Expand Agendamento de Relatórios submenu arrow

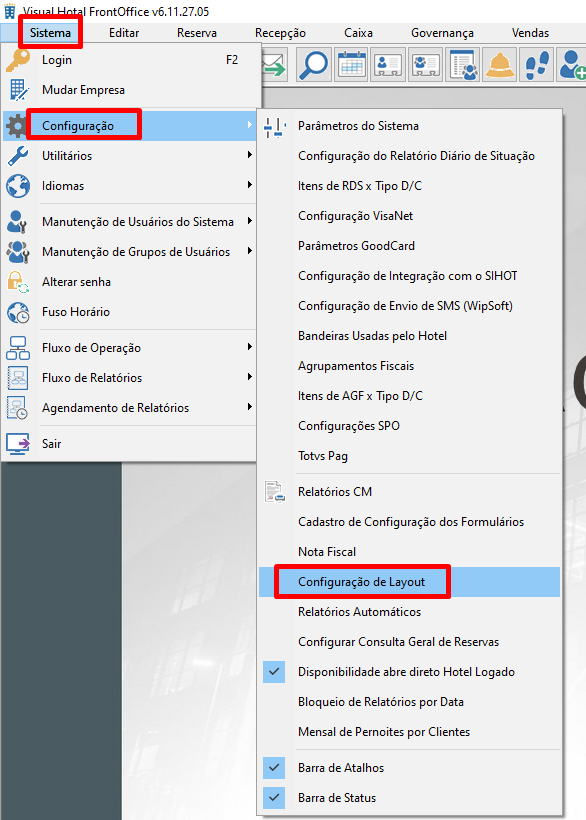click(250, 407)
